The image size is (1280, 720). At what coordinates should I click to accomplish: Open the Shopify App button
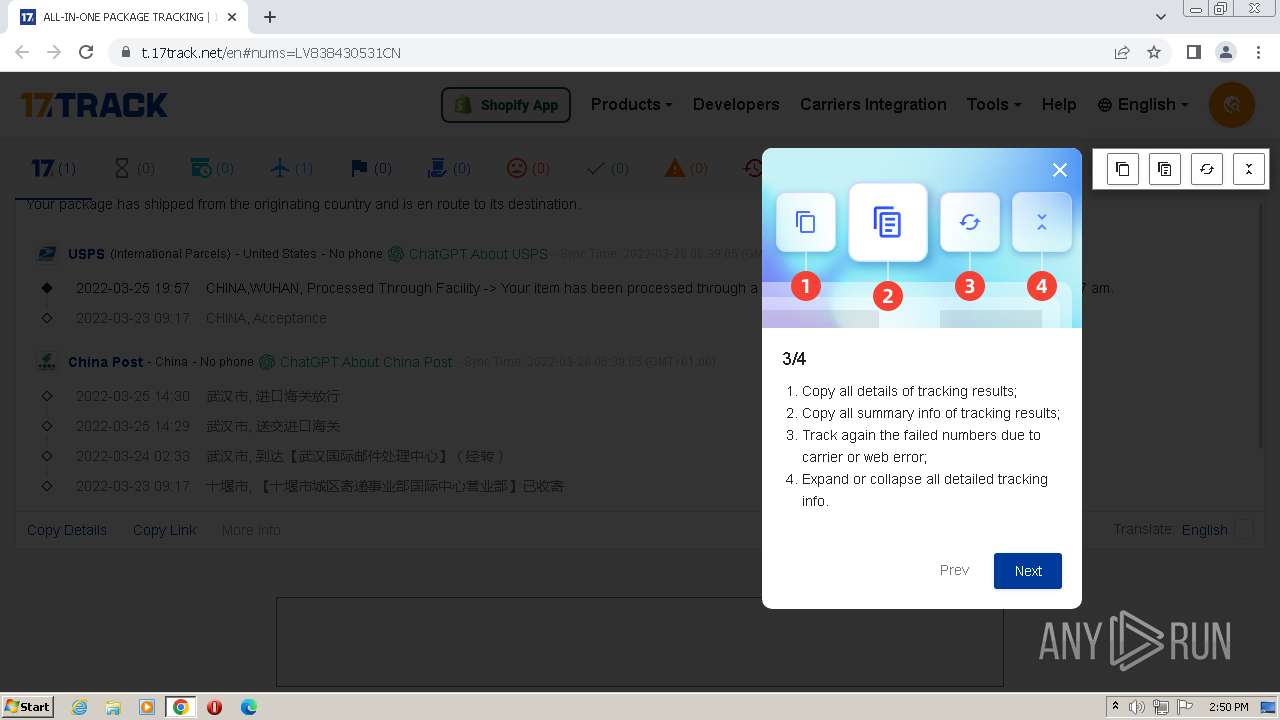tap(506, 105)
